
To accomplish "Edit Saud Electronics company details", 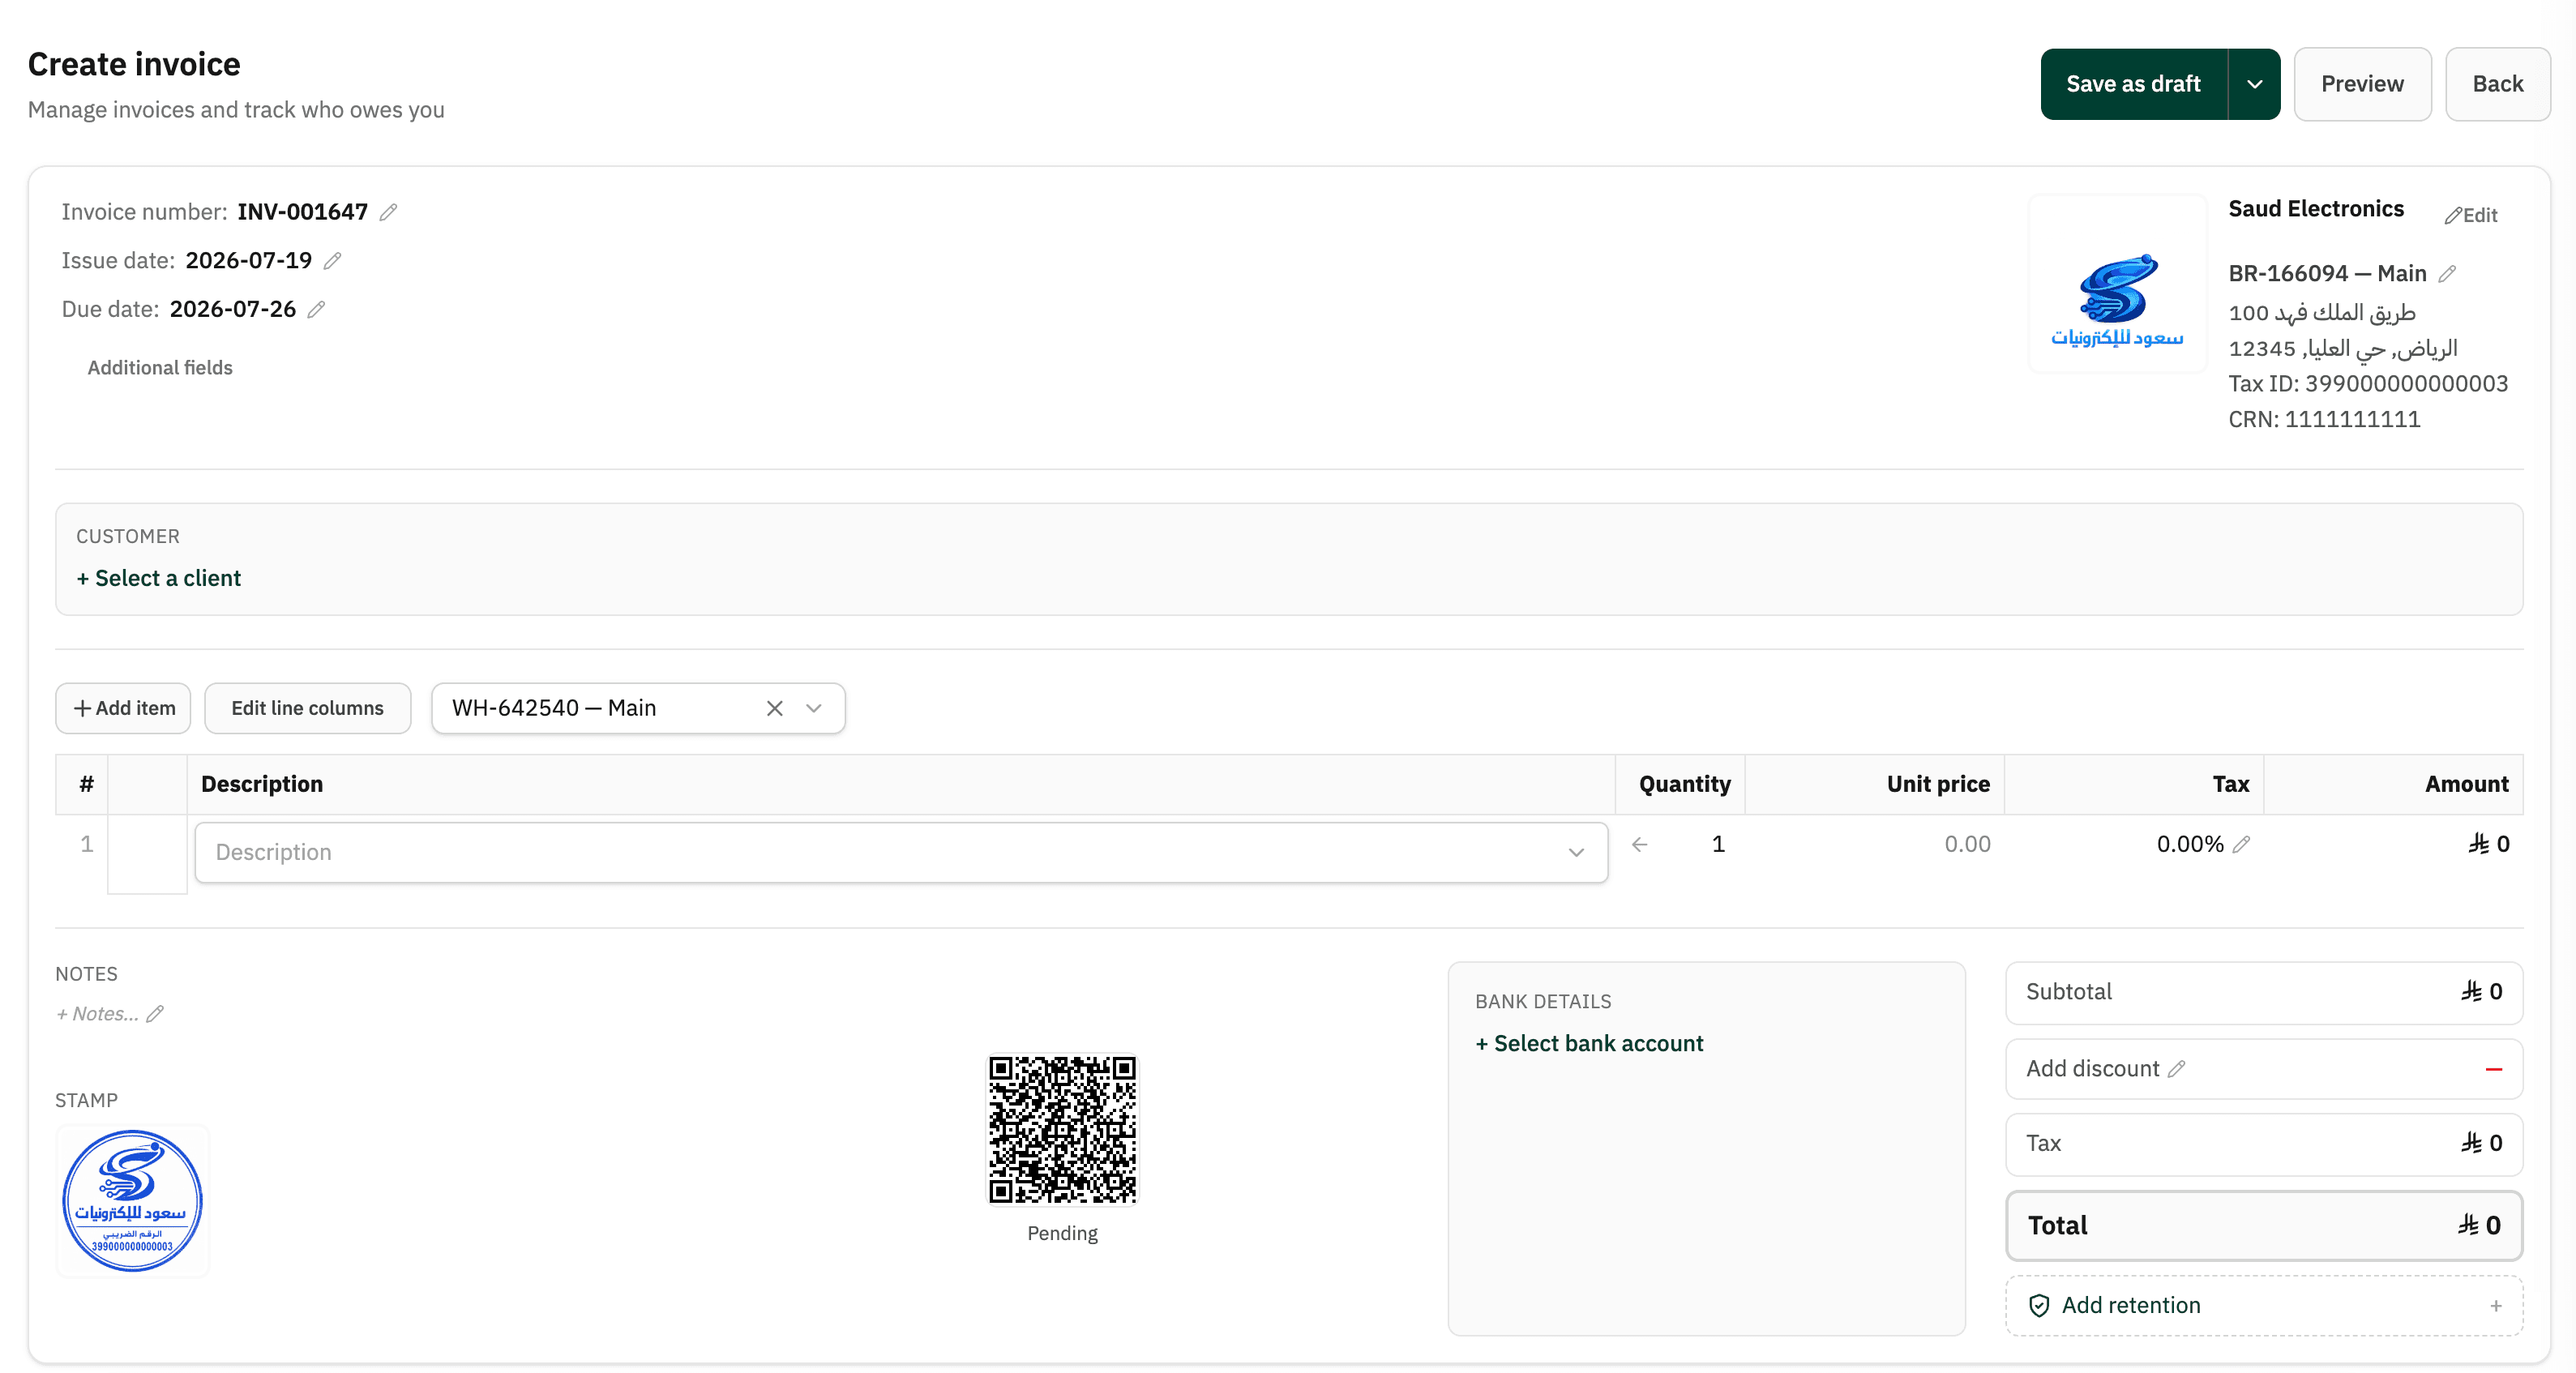I will [x=2471, y=215].
